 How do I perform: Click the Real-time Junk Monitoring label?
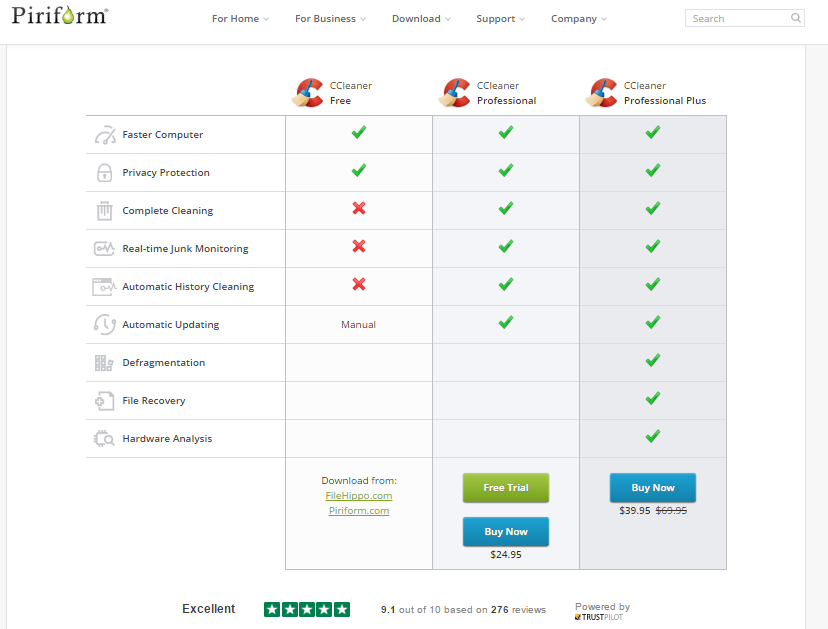(185, 249)
